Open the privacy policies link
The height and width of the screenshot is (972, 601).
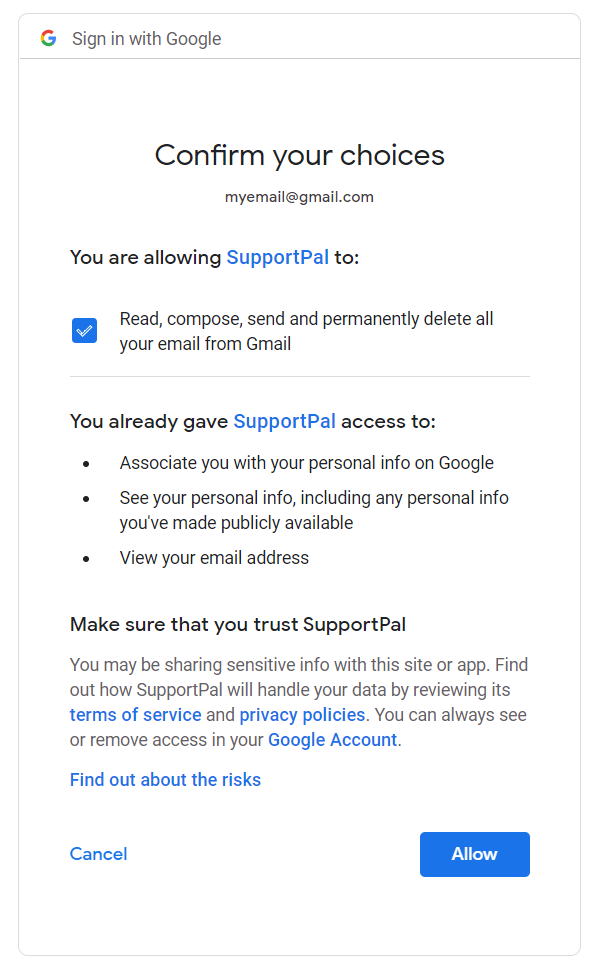[302, 715]
